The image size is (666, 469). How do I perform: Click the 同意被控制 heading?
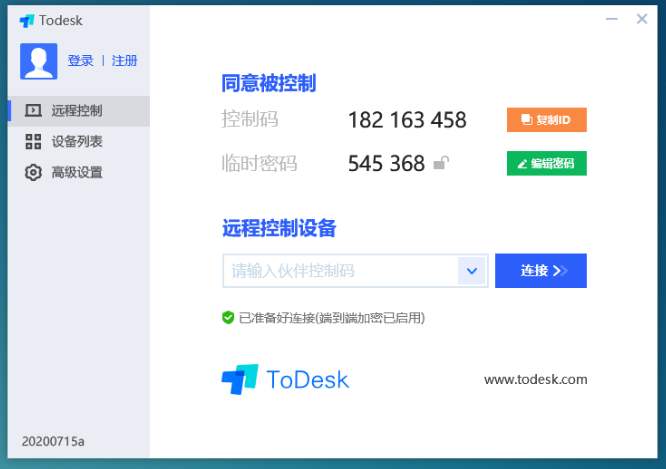pyautogui.click(x=269, y=83)
